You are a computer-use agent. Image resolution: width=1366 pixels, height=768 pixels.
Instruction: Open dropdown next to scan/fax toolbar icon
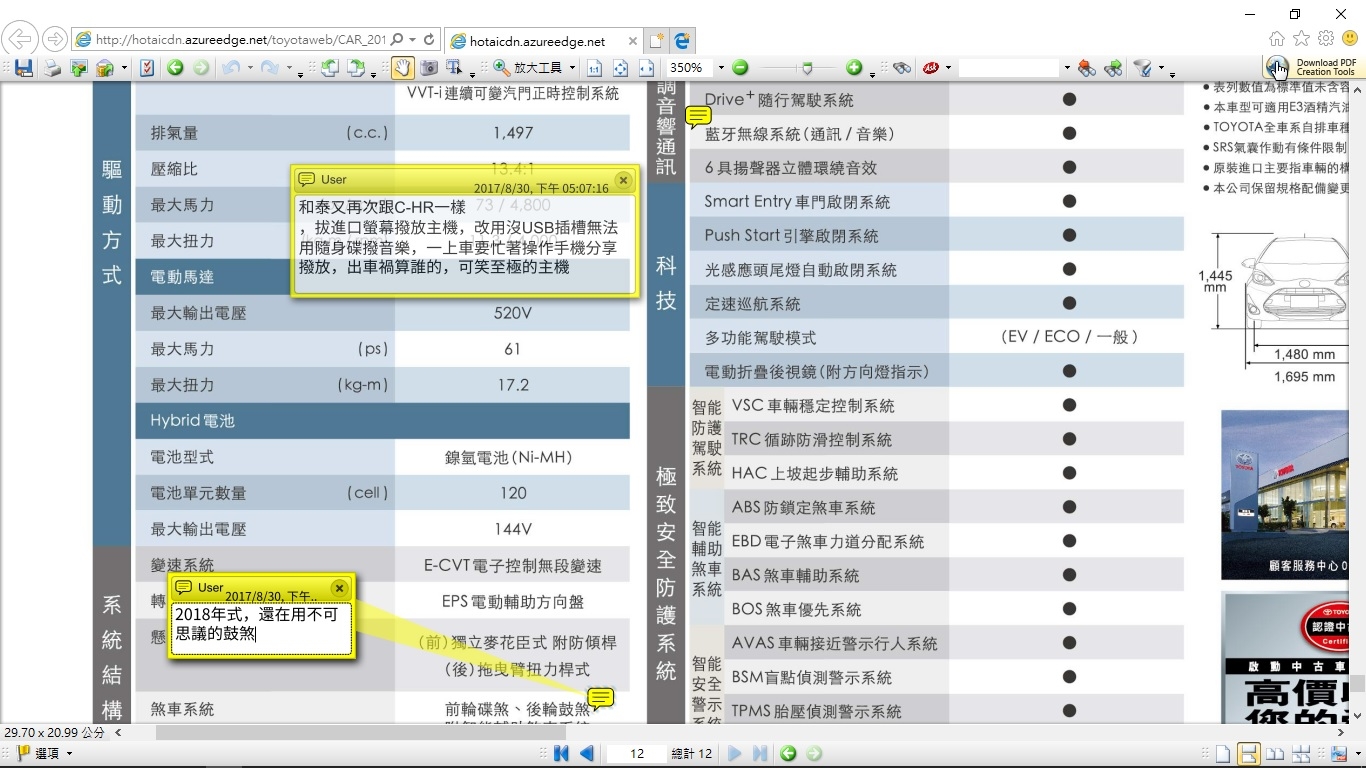click(124, 68)
